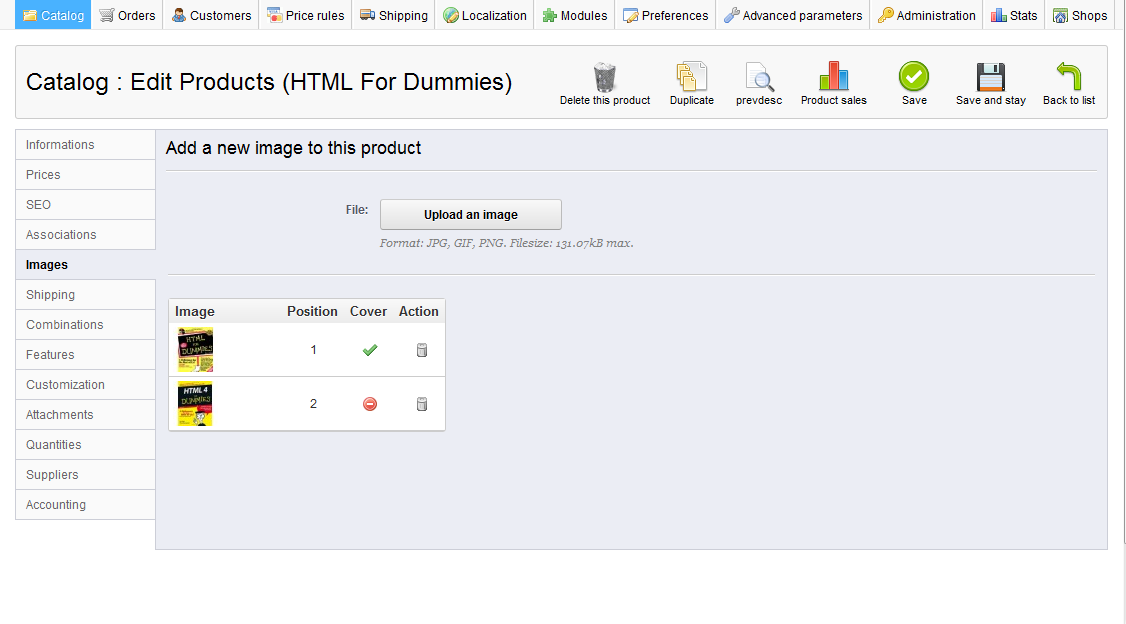Click the green Save checkmark icon
Viewport: 1126px width, 624px height.
(914, 76)
